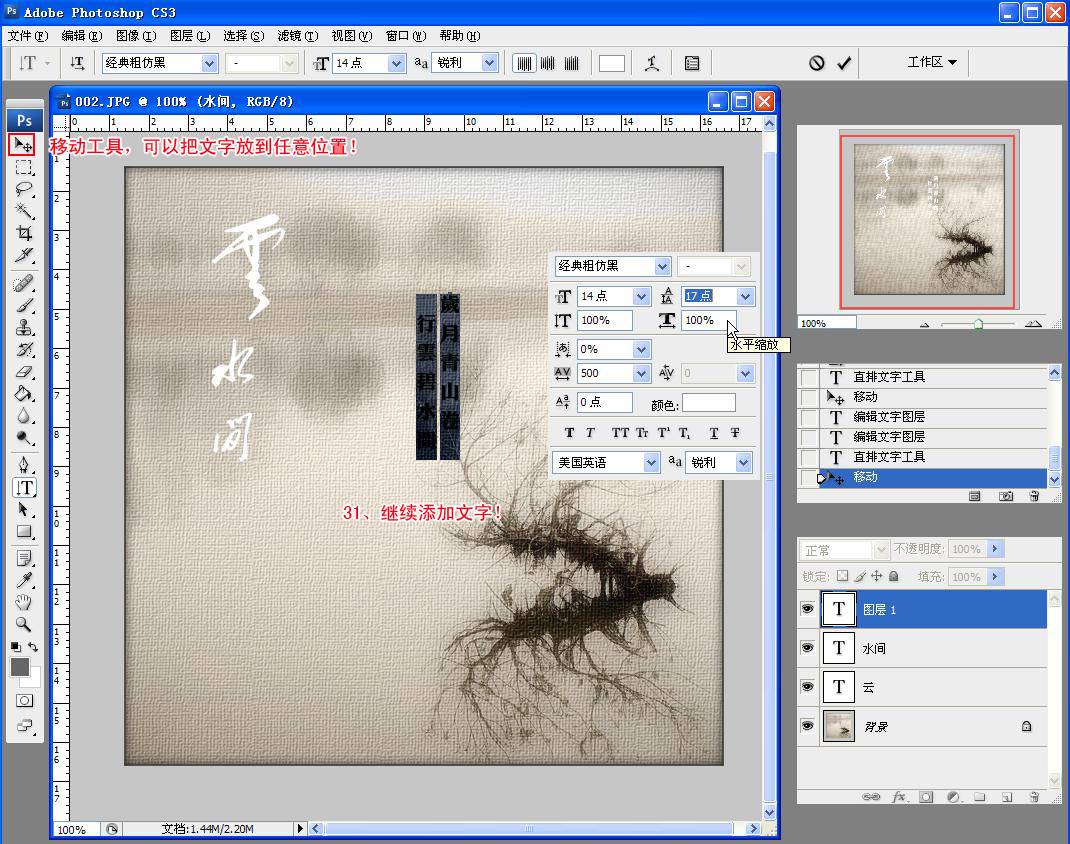Delete the current history state with trash icon
Image resolution: width=1070 pixels, height=844 pixels.
pos(1035,496)
